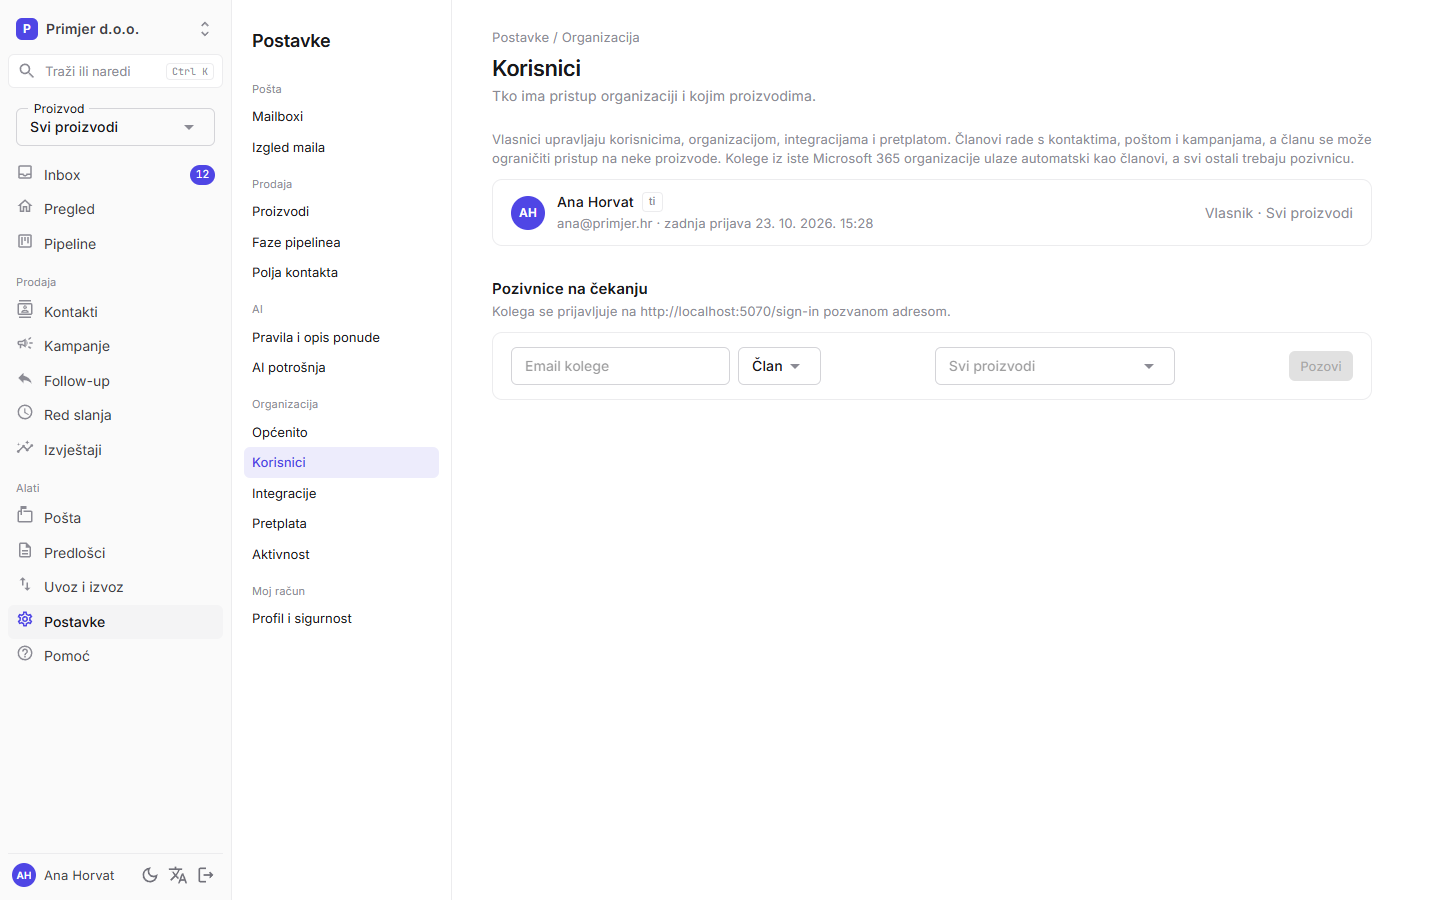This screenshot has height=900, width=1440.
Task: Open the Mailboxi settings page
Action: (x=341, y=116)
